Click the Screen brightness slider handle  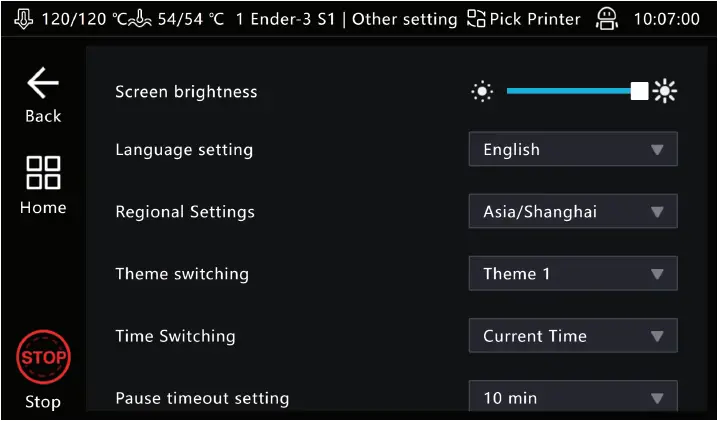pos(639,92)
